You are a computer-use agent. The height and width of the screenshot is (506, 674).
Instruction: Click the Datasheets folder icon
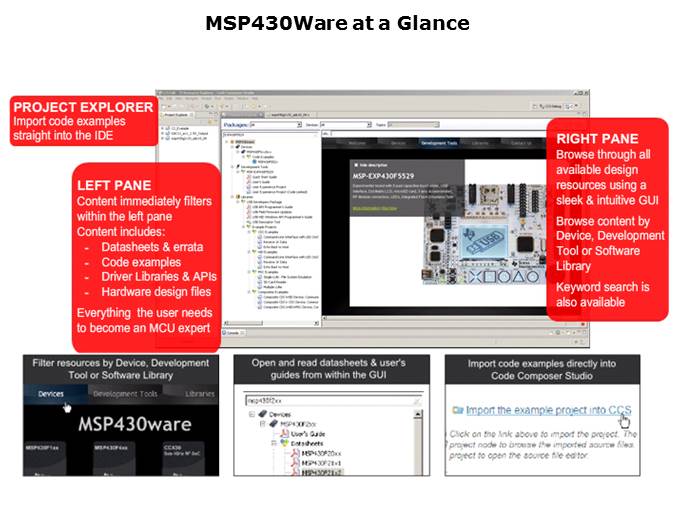pyautogui.click(x=285, y=443)
